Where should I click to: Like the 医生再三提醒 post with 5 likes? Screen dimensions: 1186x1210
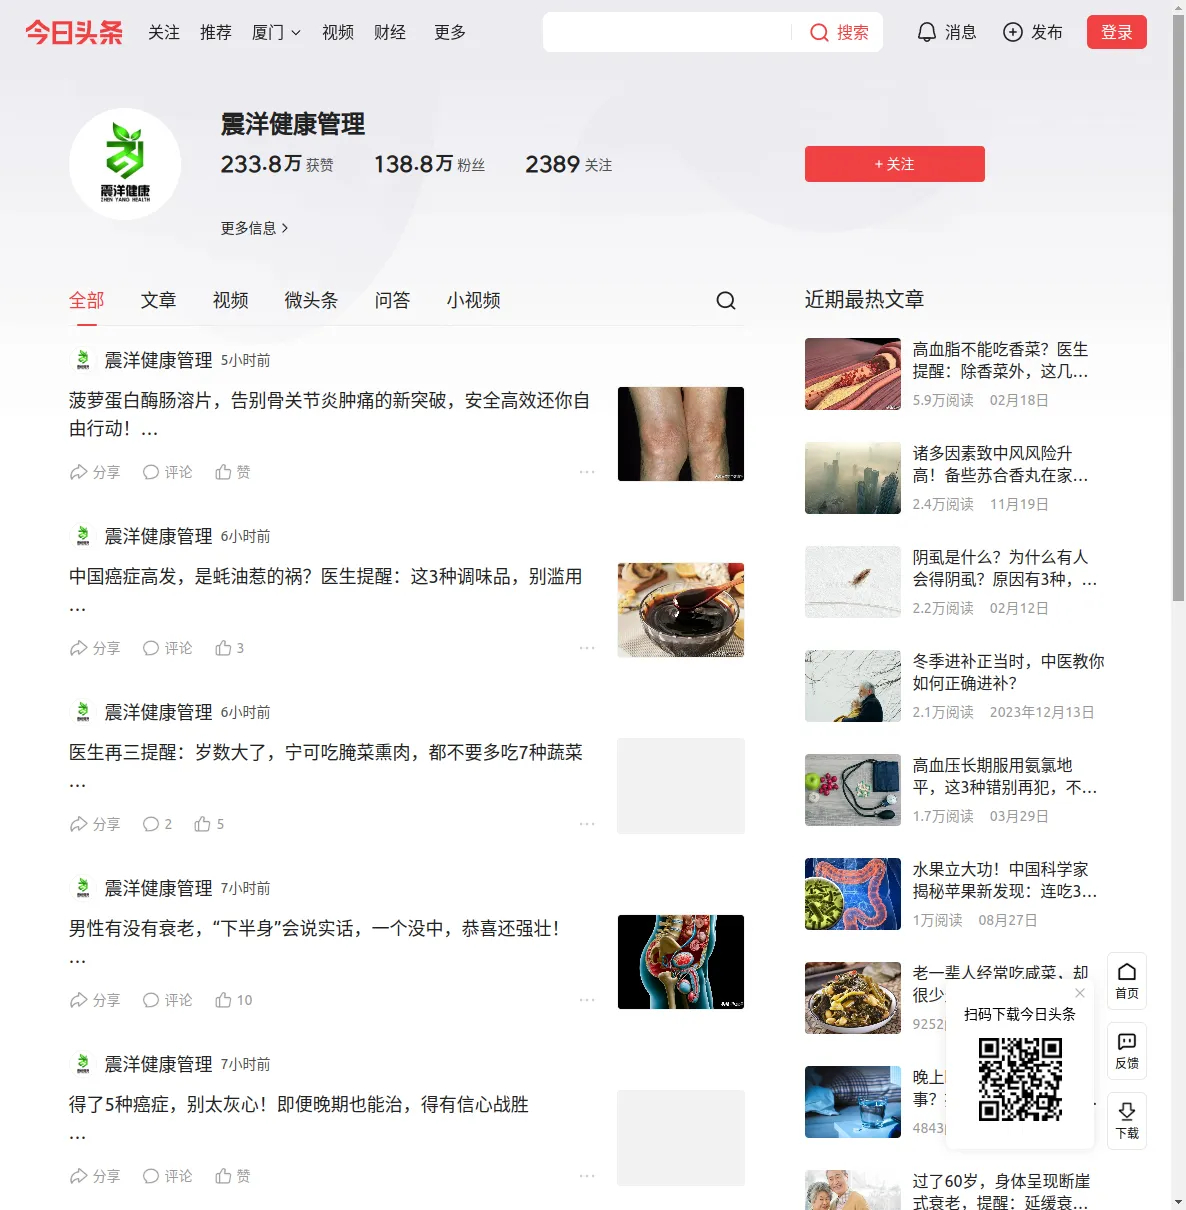(x=209, y=824)
